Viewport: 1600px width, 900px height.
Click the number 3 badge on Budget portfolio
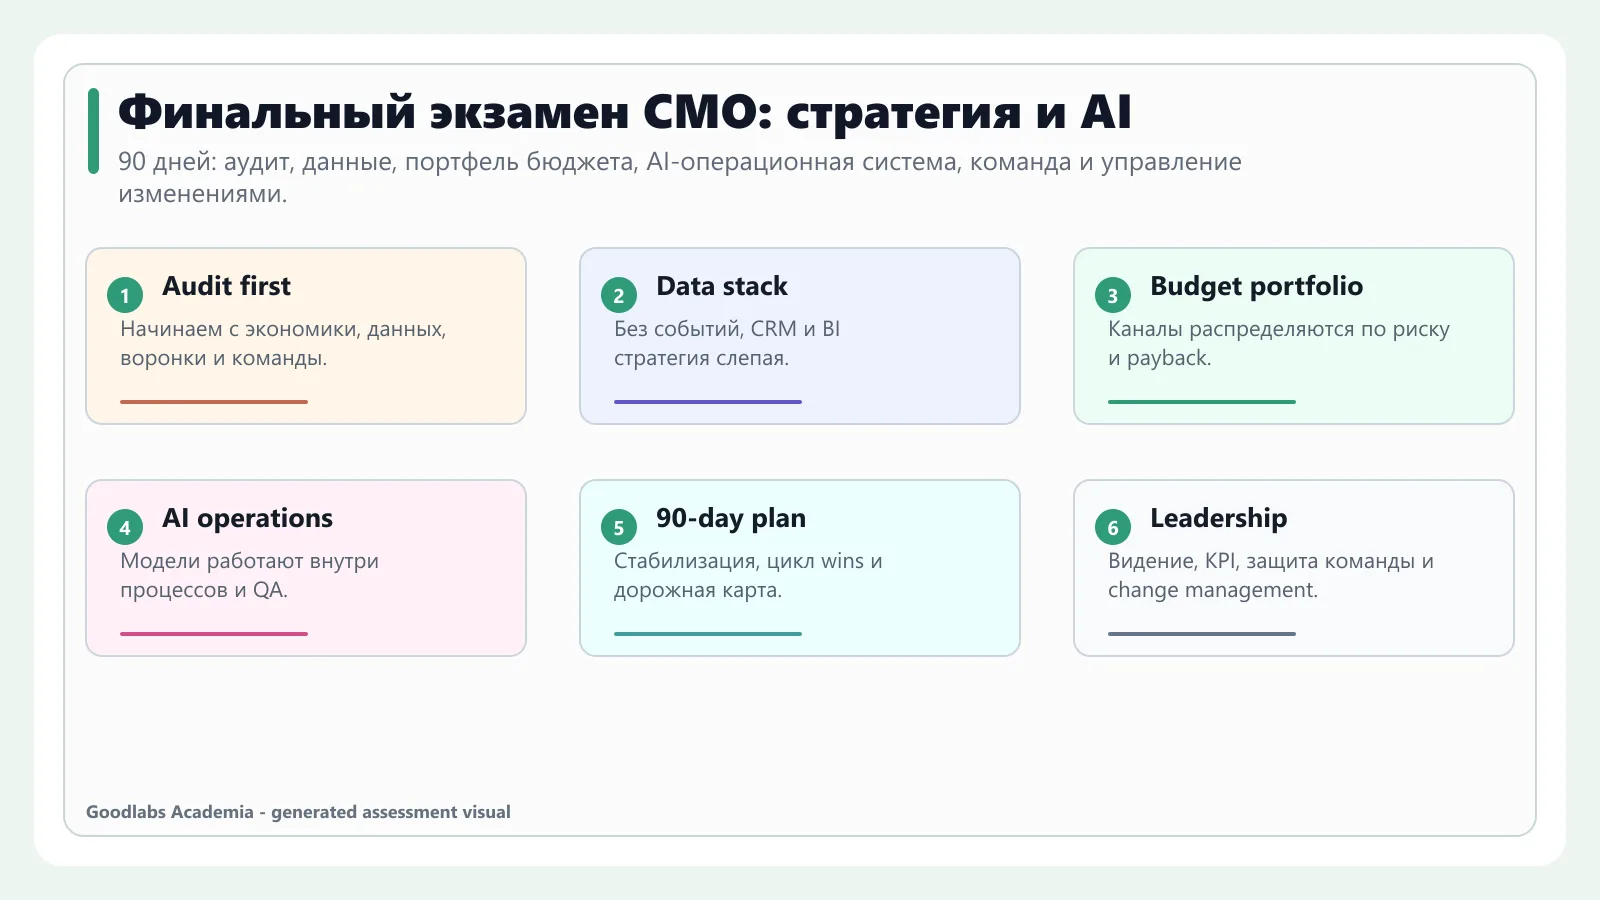tap(1113, 295)
